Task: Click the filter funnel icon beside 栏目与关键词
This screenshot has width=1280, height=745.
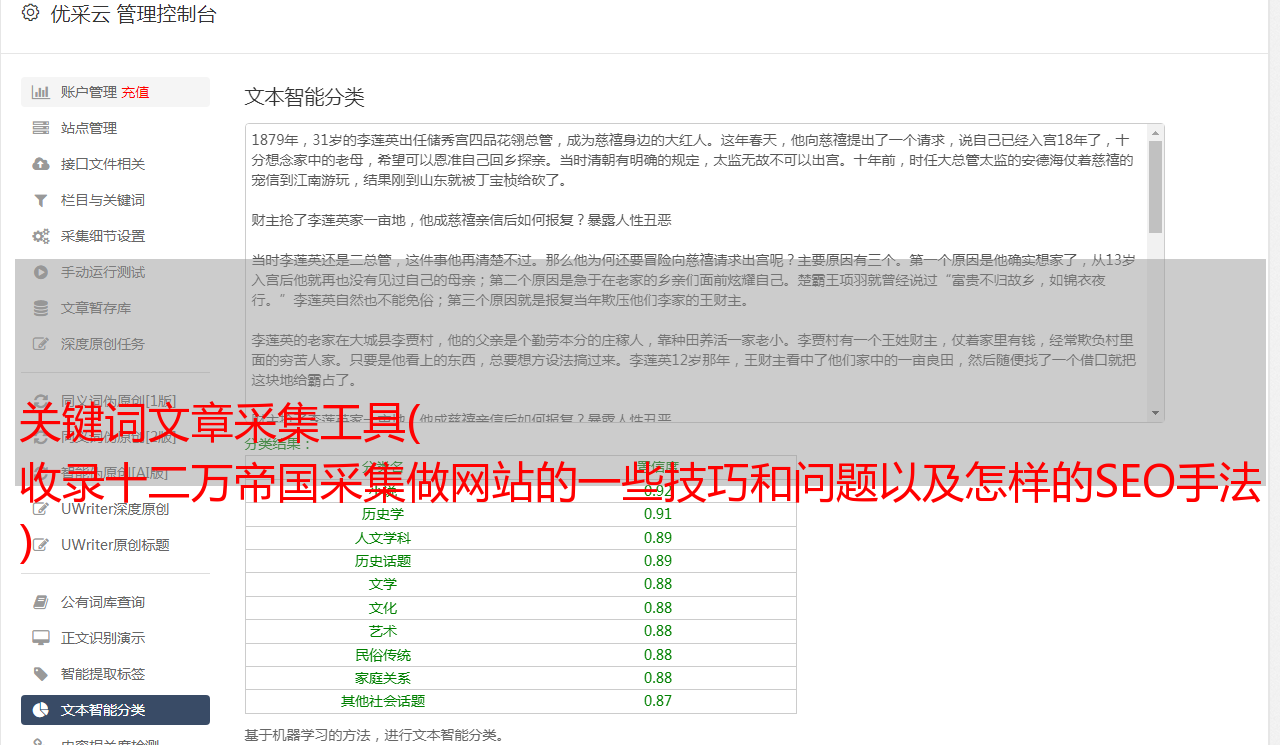Action: click(x=41, y=200)
